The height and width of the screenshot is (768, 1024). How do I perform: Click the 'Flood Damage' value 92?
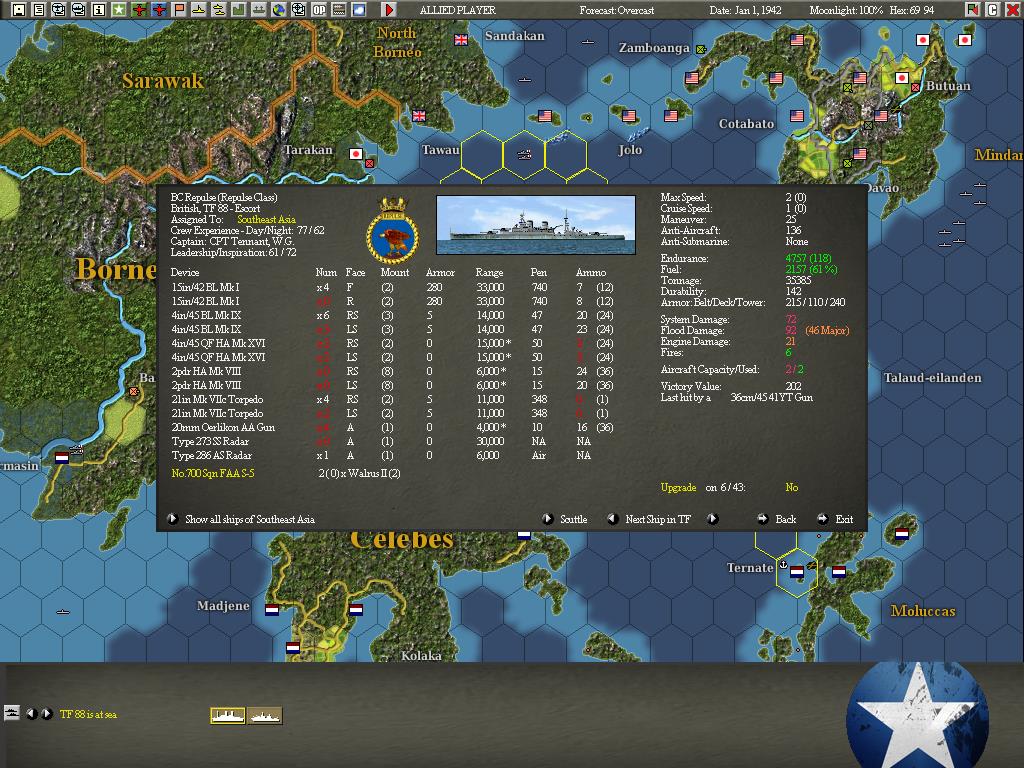point(791,330)
